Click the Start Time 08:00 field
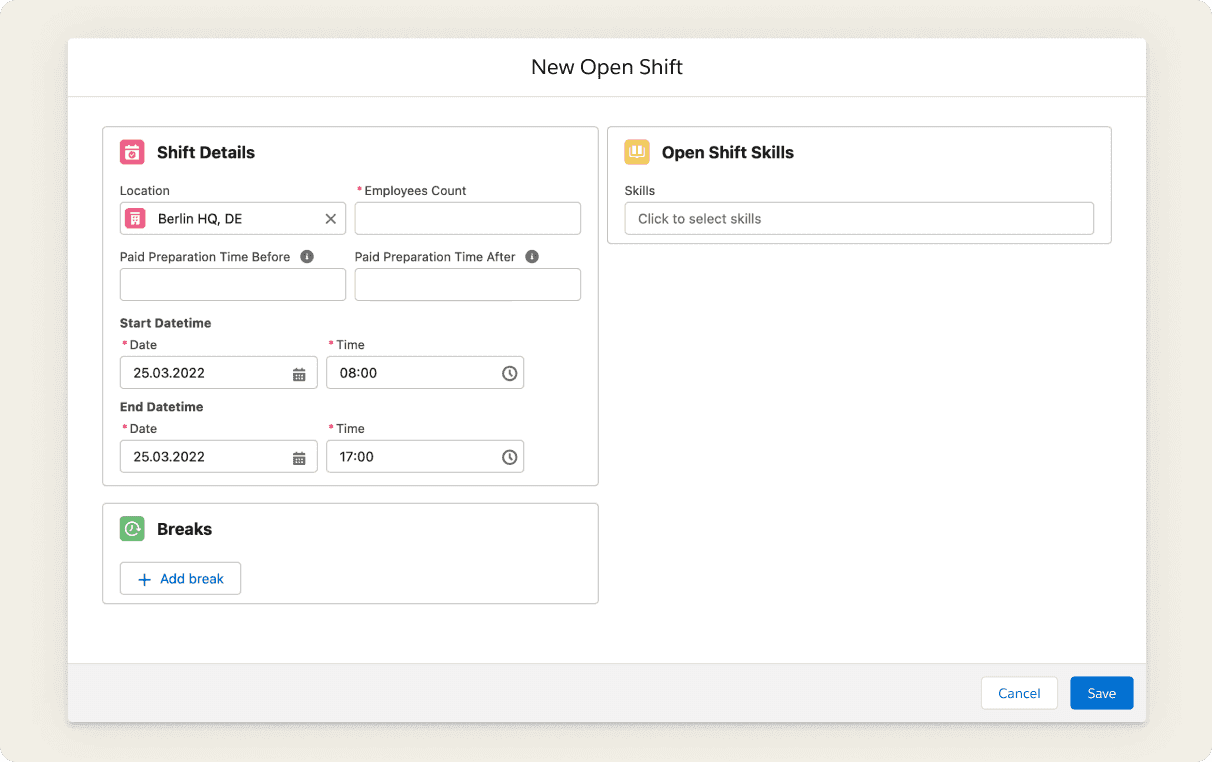Image resolution: width=1212 pixels, height=762 pixels. pyautogui.click(x=425, y=373)
